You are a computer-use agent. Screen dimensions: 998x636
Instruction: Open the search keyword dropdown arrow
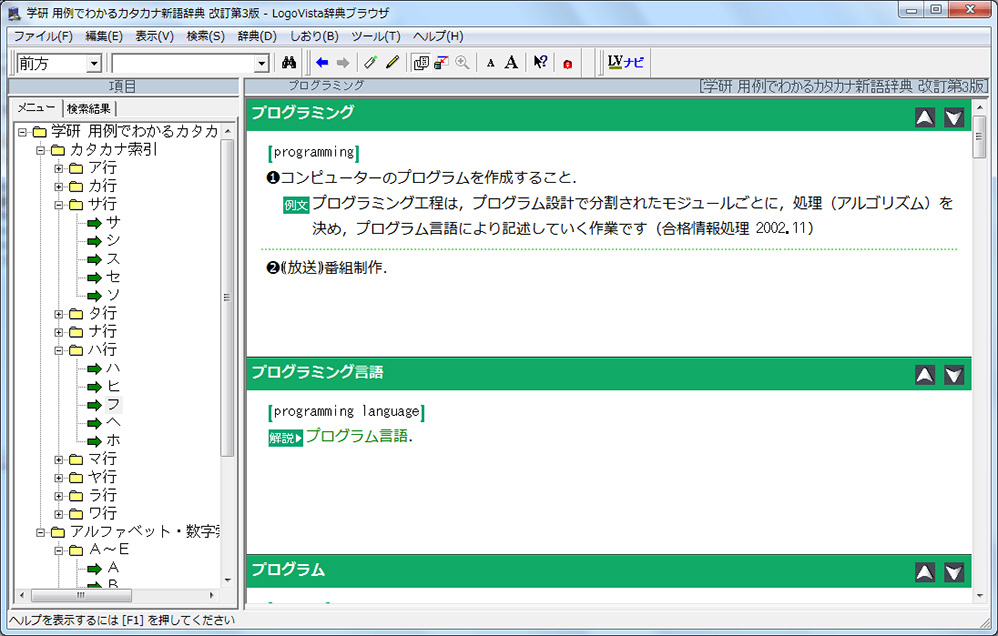click(262, 63)
